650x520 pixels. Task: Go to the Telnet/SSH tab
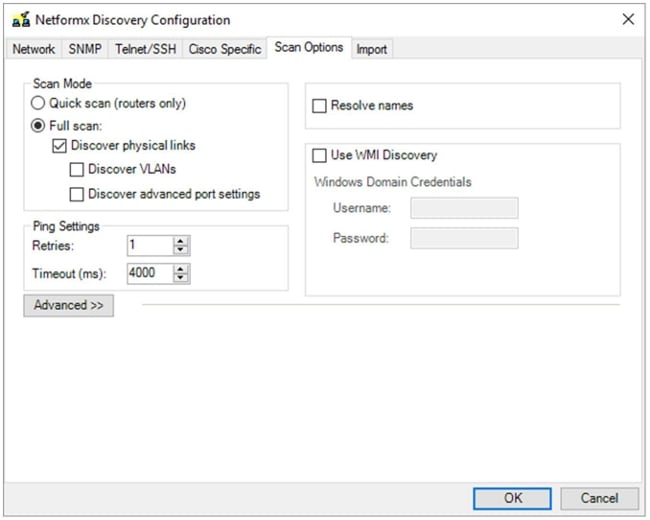click(146, 49)
